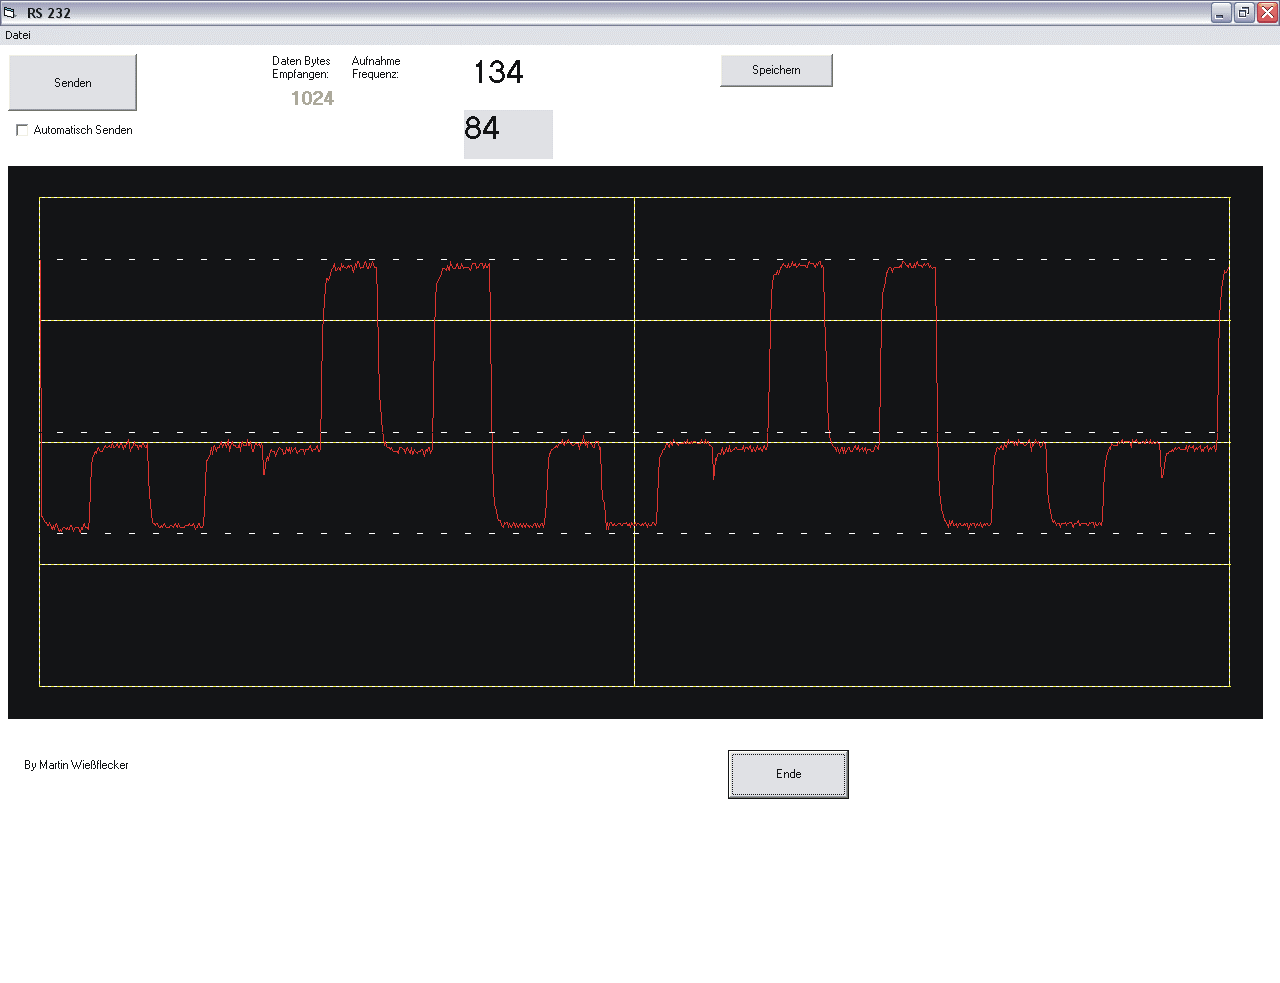Open the Datei menu
The image size is (1280, 983).
coord(18,35)
